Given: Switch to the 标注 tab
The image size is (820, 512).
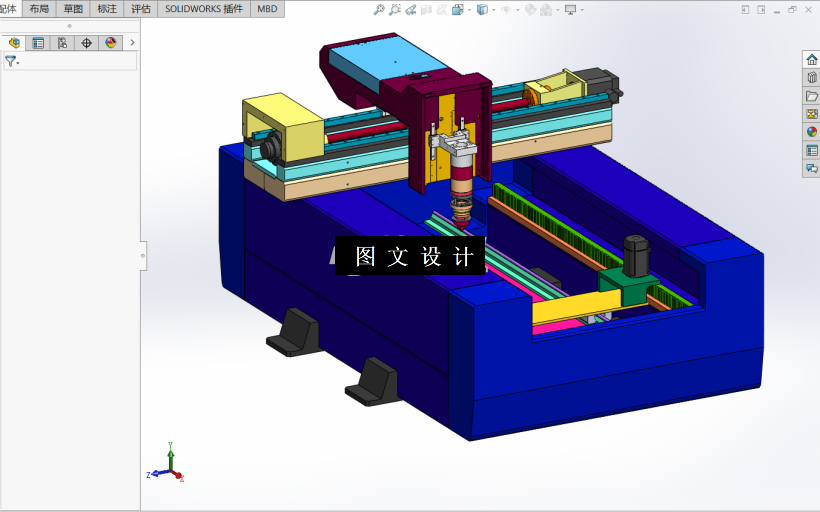Looking at the screenshot, I should pos(107,9).
